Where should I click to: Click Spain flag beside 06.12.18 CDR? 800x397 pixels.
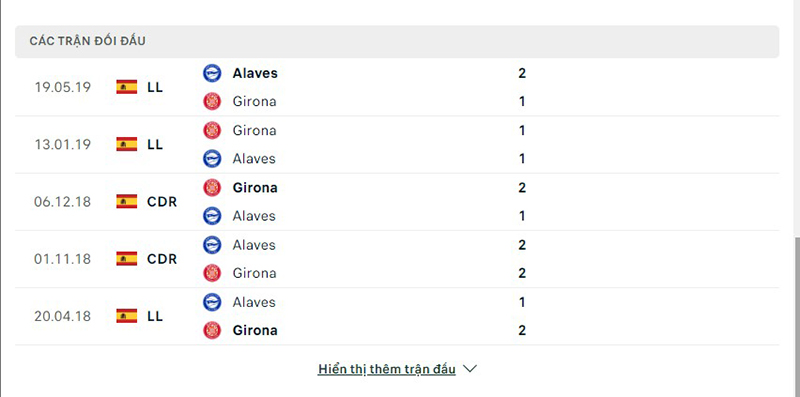(x=127, y=202)
